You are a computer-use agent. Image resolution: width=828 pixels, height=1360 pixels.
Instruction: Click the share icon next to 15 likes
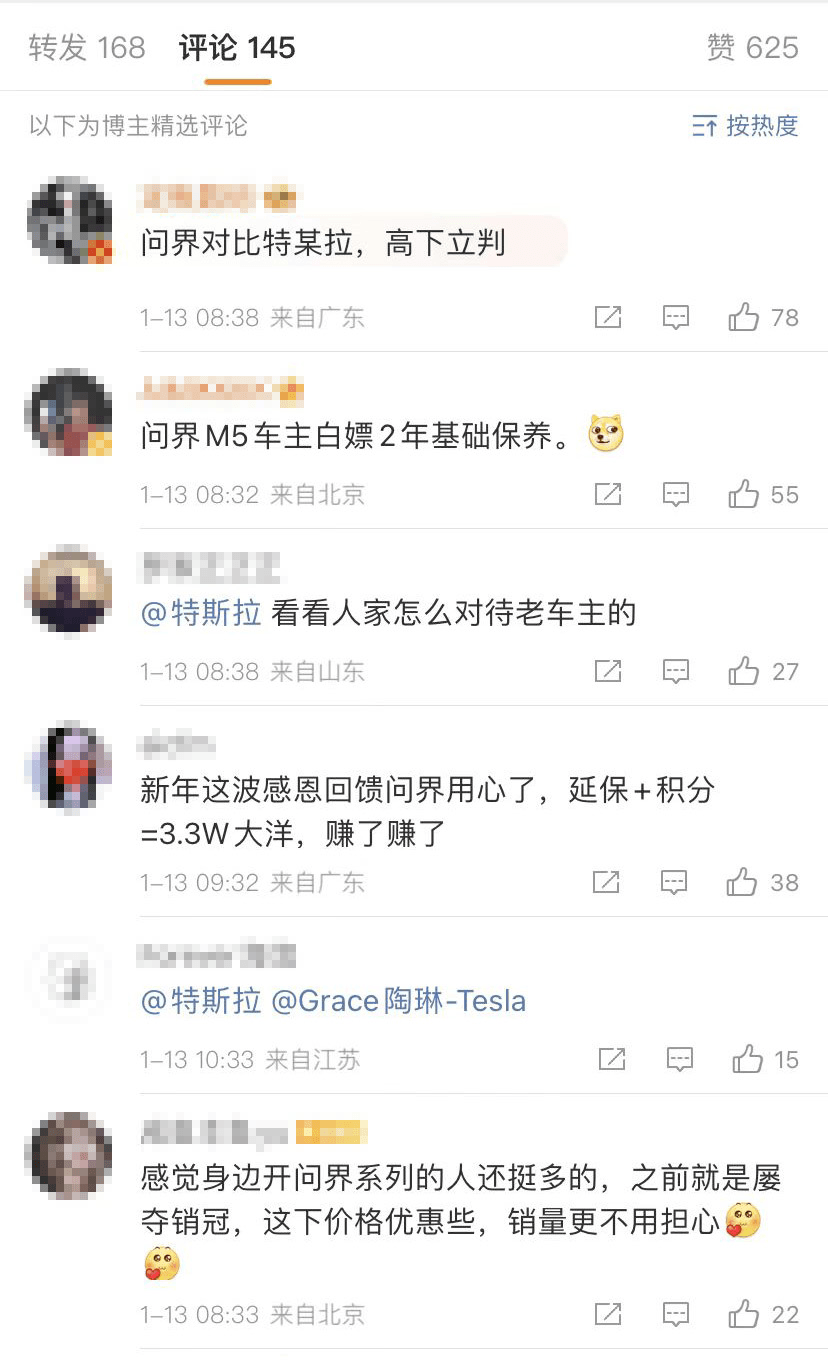tap(611, 1059)
